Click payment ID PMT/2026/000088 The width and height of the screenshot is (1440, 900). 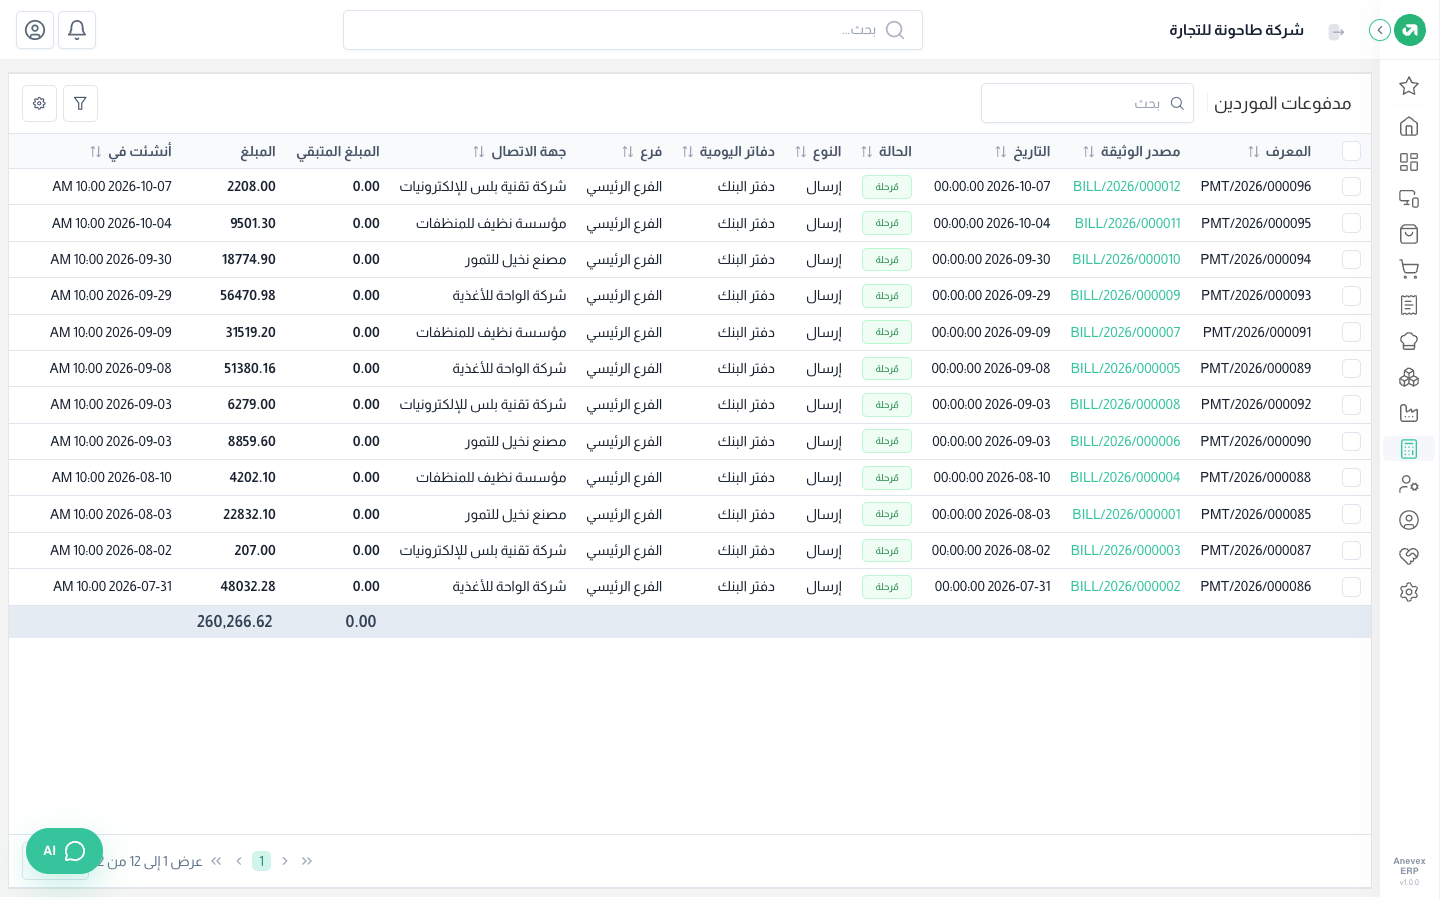[1255, 478]
